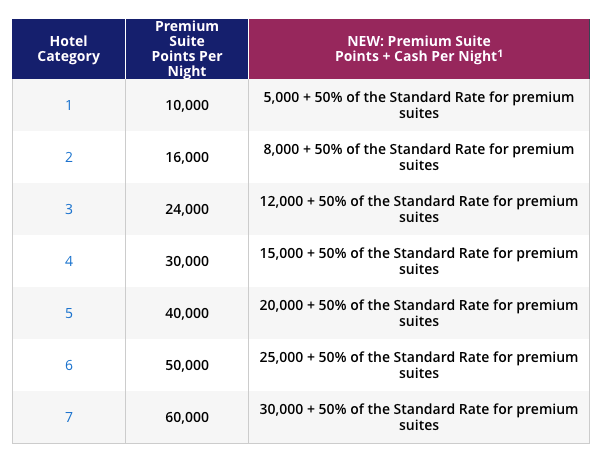The height and width of the screenshot is (460, 606).
Task: Click the 24,000 points cell
Action: pos(187,209)
